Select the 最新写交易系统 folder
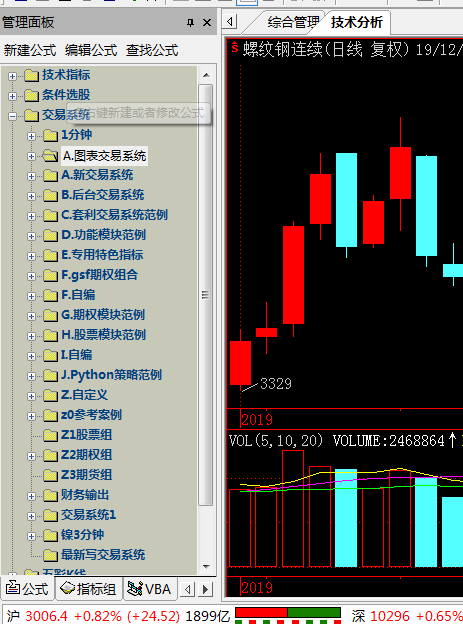 pos(103,555)
